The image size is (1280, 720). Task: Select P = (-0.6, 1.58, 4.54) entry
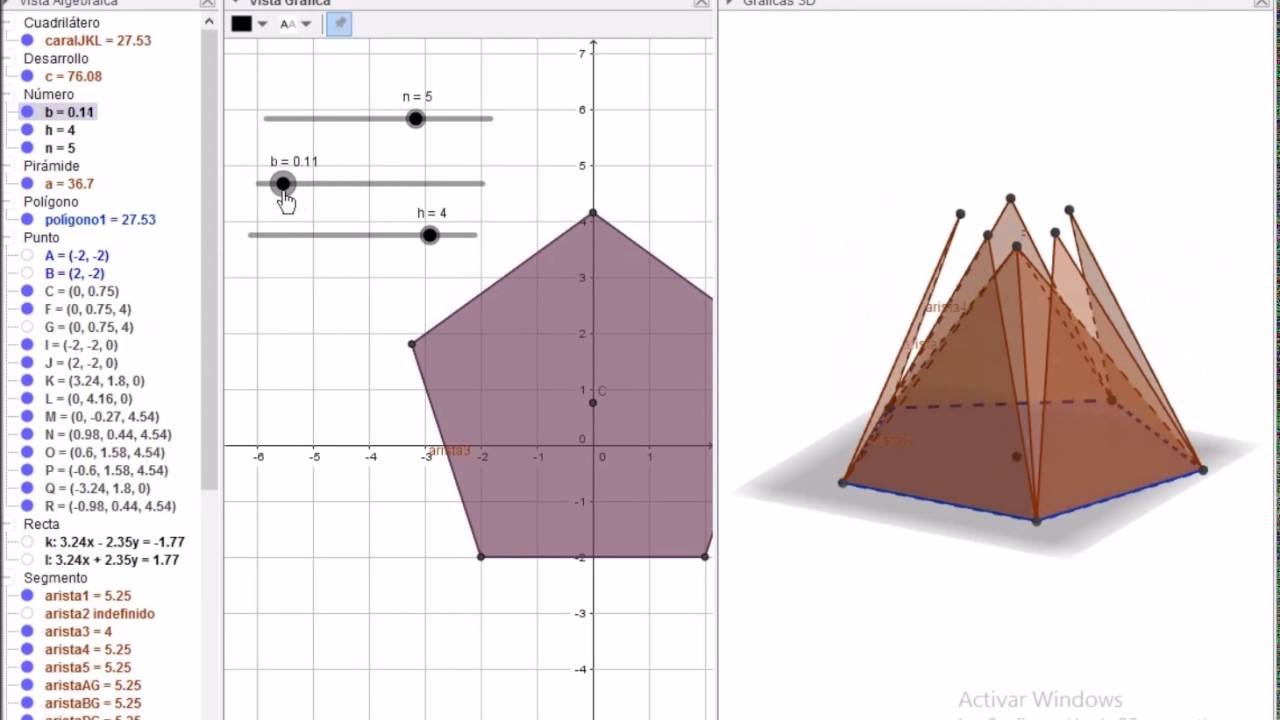pyautogui.click(x=106, y=472)
